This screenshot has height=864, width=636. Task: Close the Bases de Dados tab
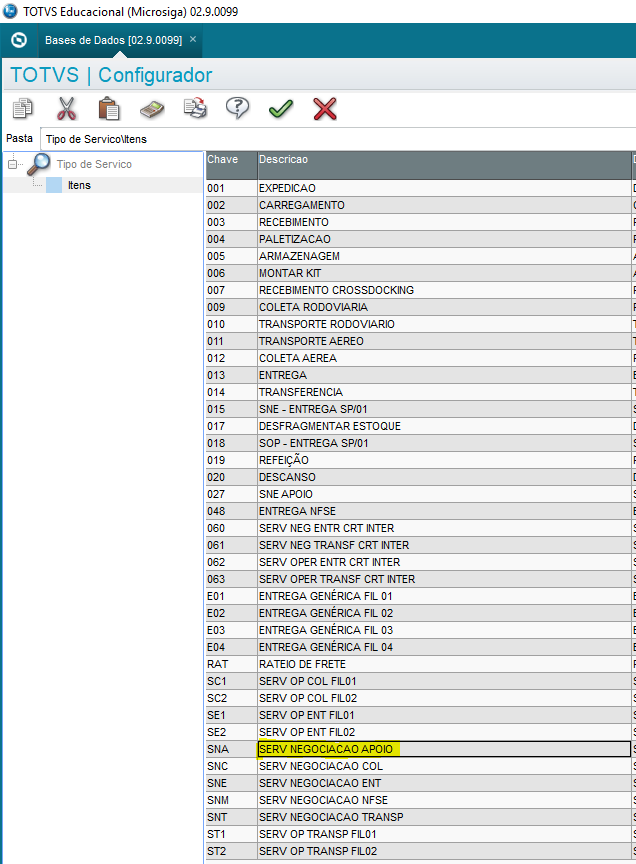pyautogui.click(x=193, y=39)
